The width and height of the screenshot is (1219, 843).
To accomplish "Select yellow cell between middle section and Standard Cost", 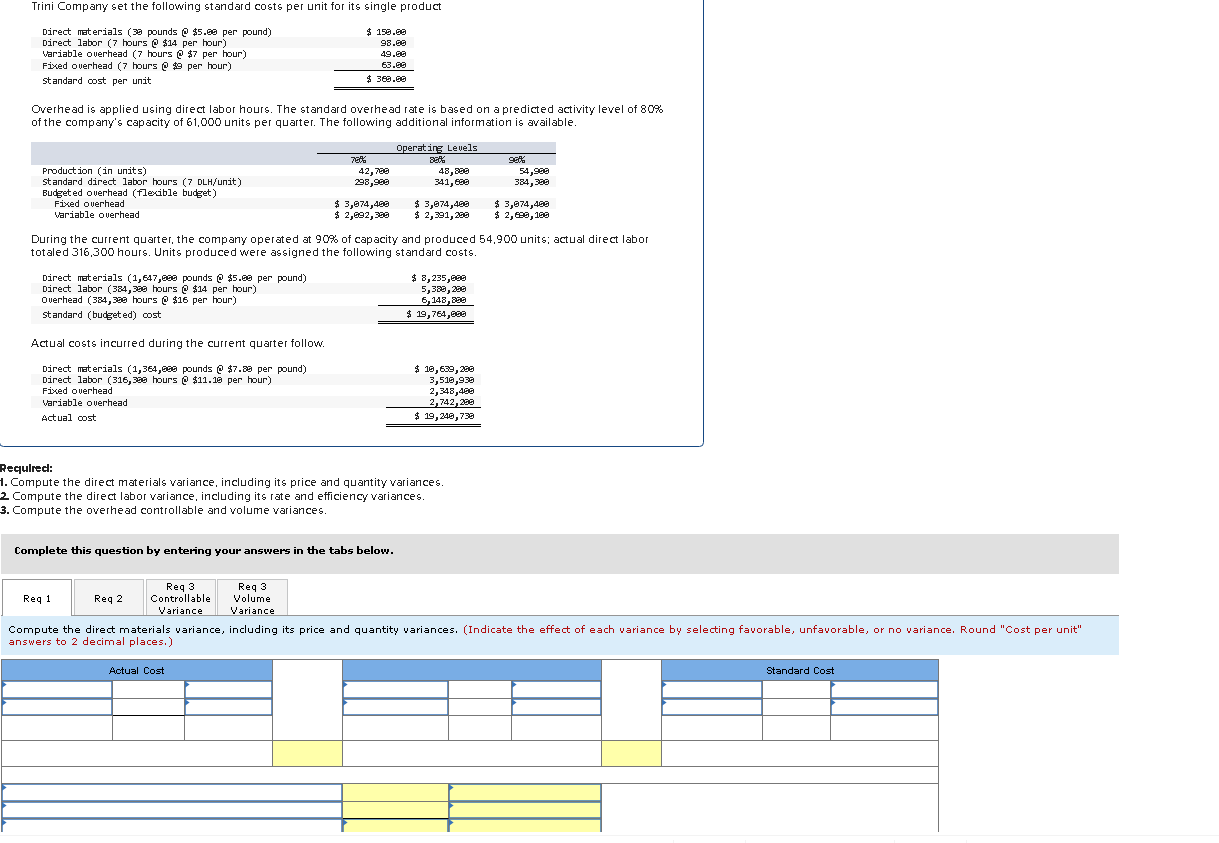I will pyautogui.click(x=631, y=753).
